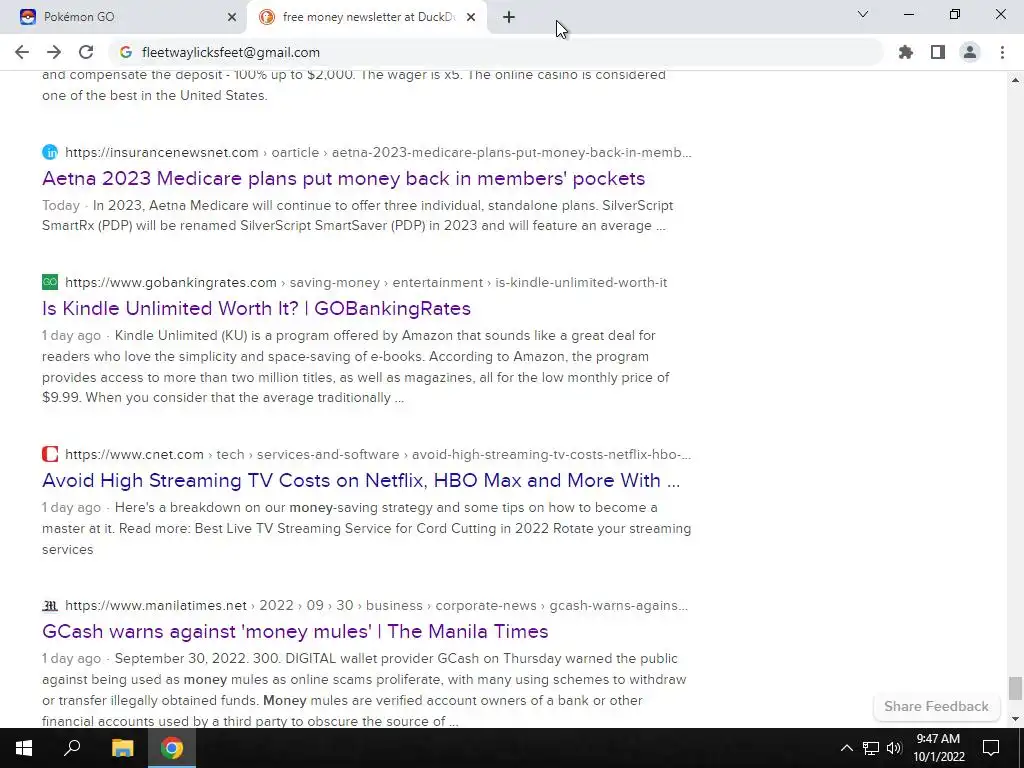
Task: Open the Chrome profile avatar
Action: click(x=970, y=52)
